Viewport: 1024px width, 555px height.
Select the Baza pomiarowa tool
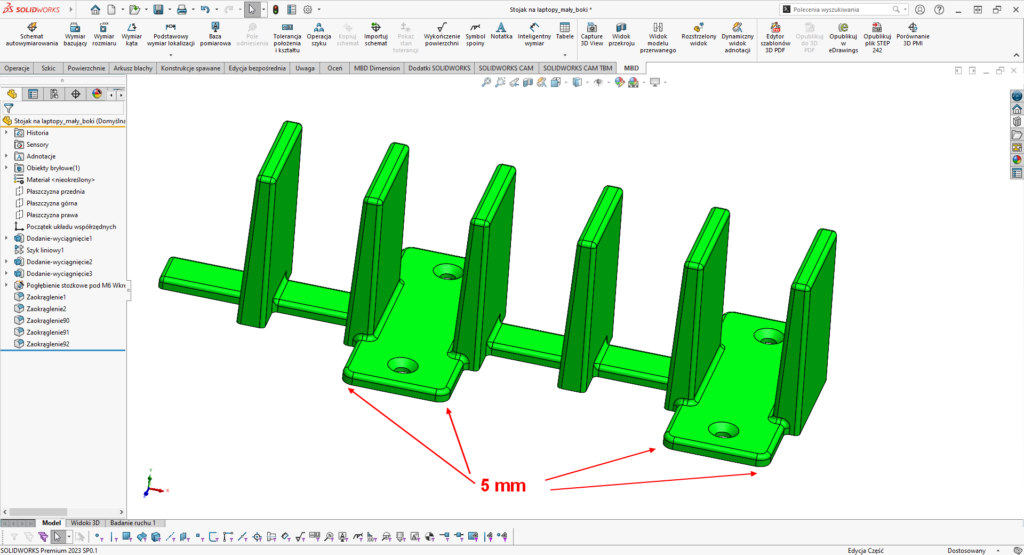pos(214,34)
